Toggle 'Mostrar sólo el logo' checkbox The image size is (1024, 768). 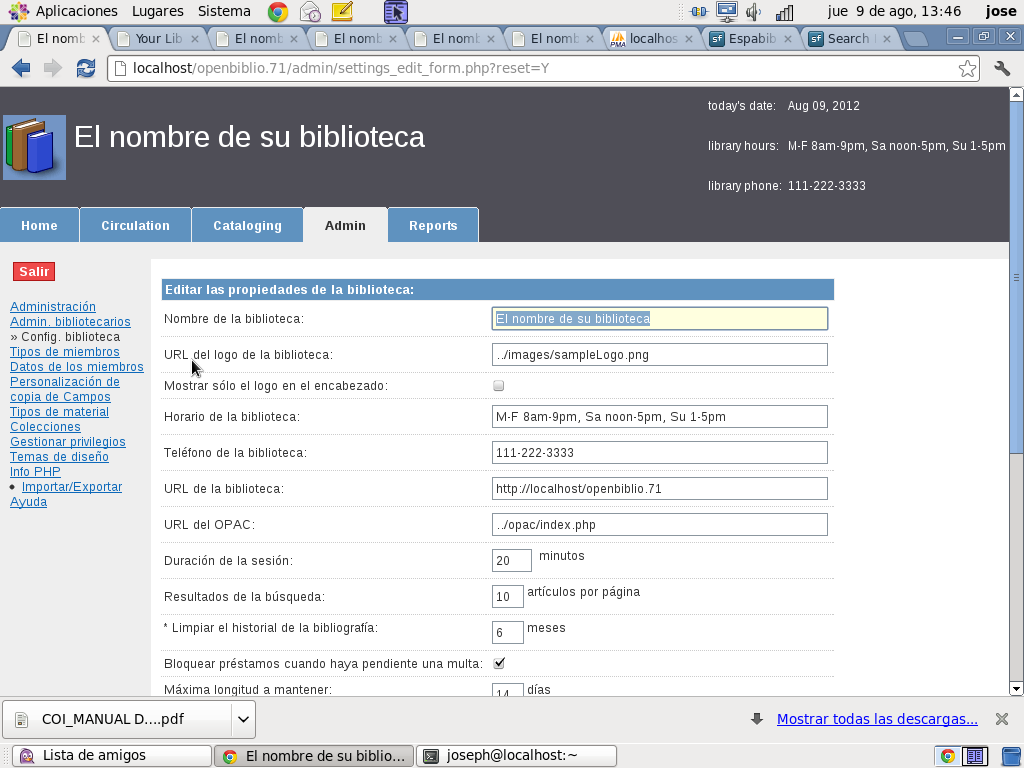tap(499, 385)
